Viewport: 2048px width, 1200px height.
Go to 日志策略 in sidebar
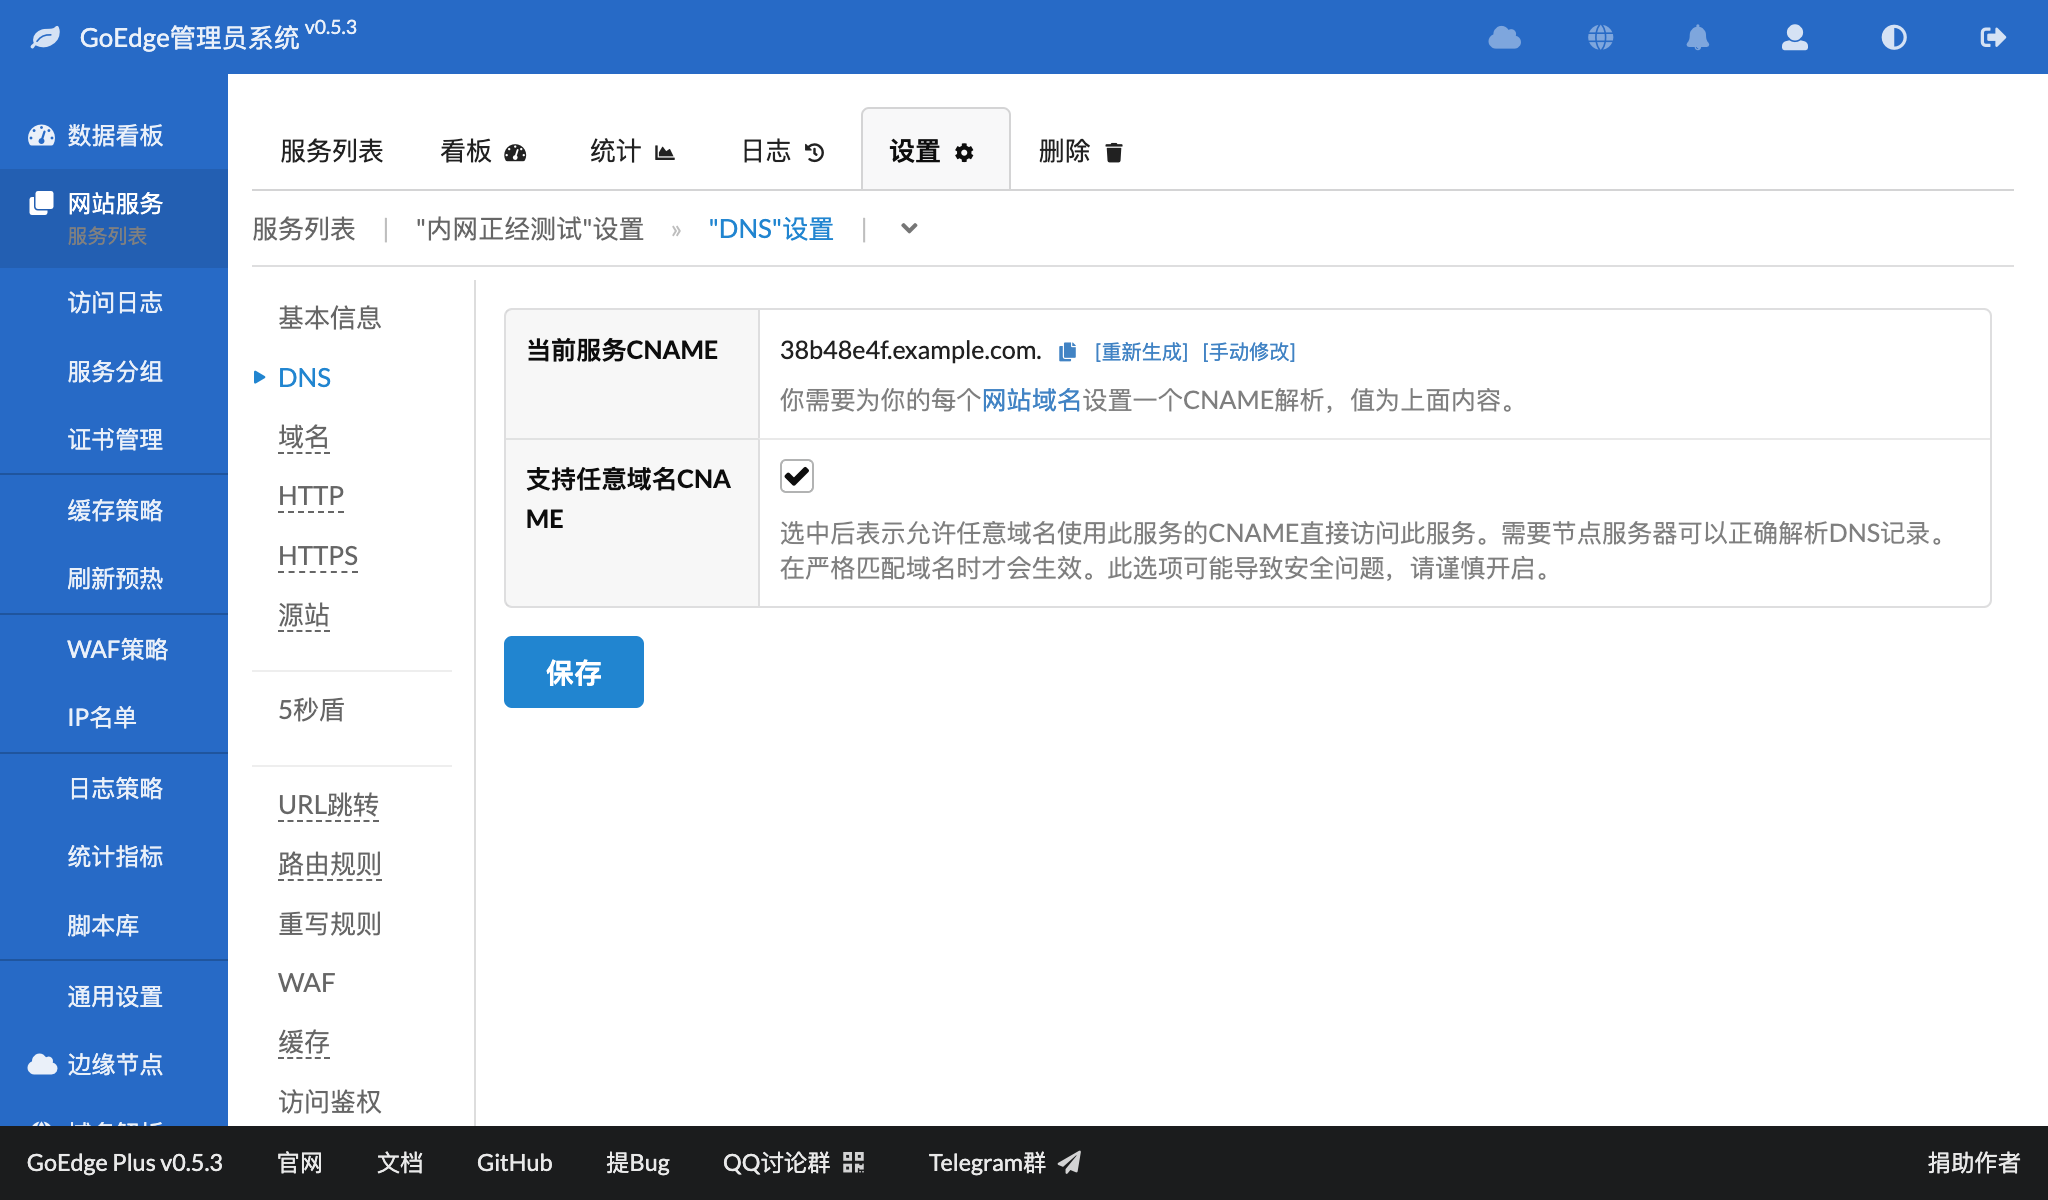tap(114, 789)
